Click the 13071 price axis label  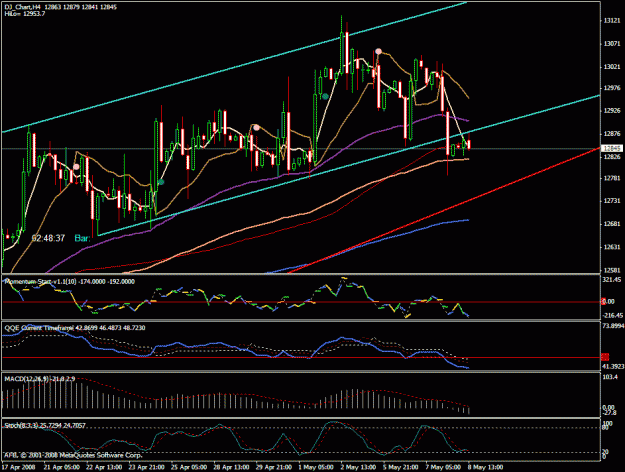pos(611,43)
